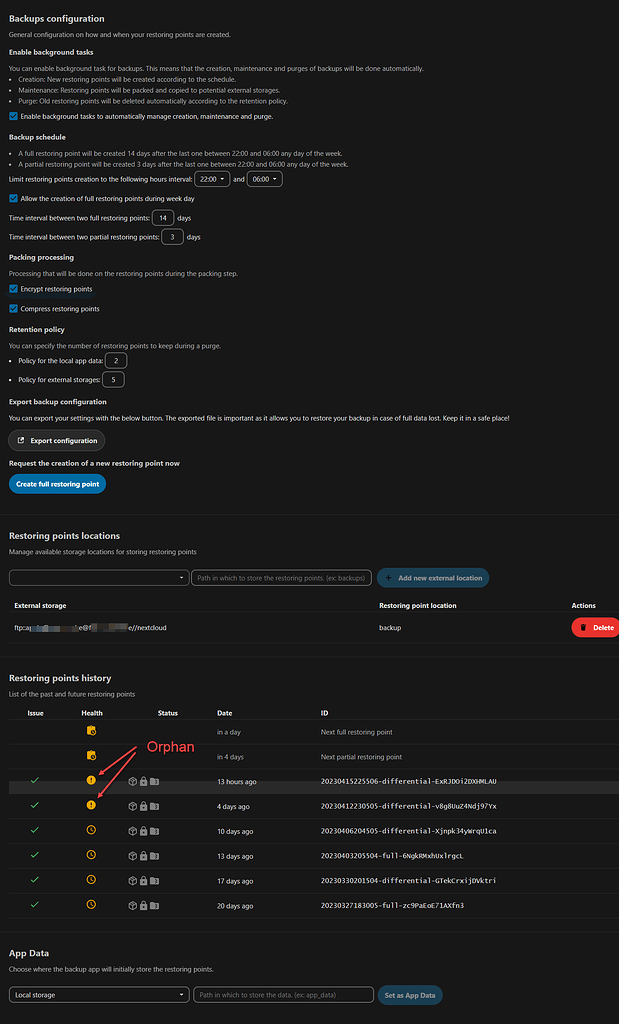Click the green issue checkmark in the 13 hours ago row
Viewport: 619px width, 1024px height.
click(35, 780)
